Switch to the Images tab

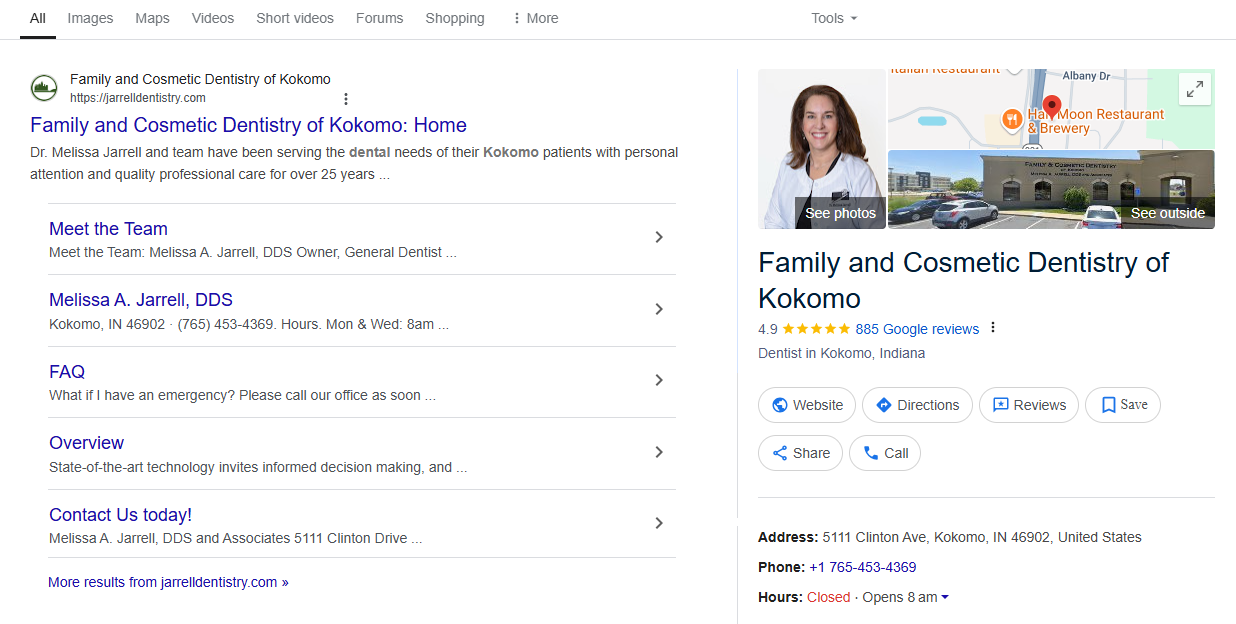click(x=90, y=18)
